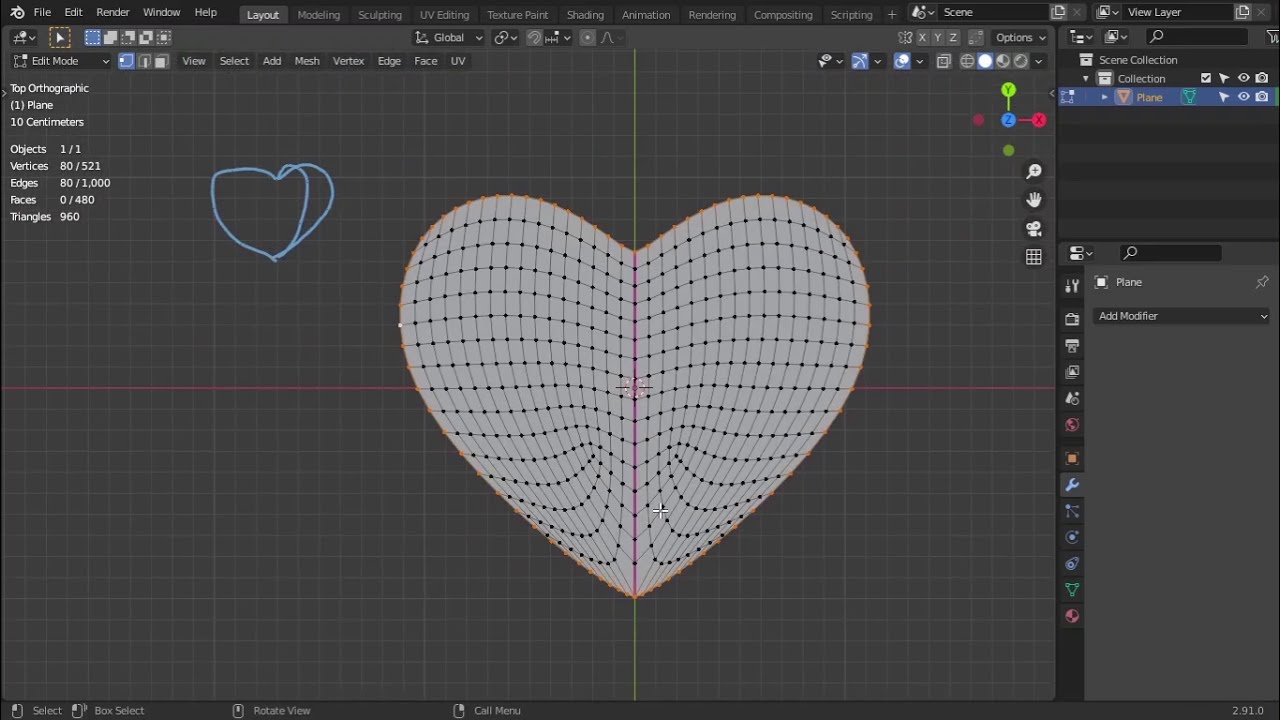Toggle X axis mirror button

point(922,37)
